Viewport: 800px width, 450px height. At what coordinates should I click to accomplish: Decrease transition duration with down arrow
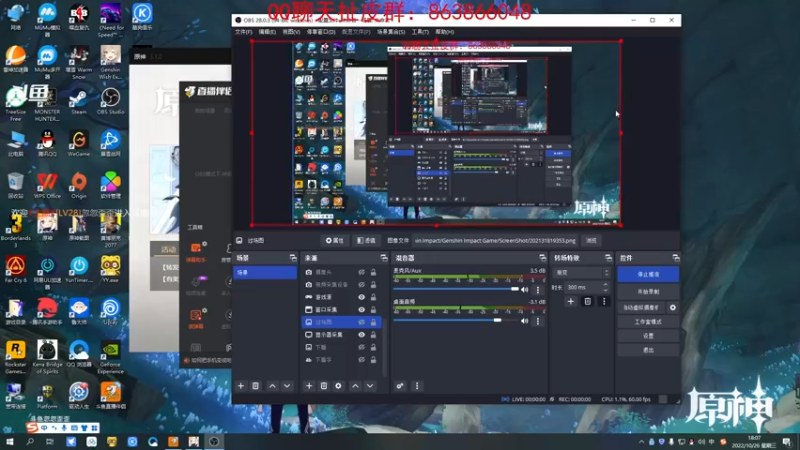tap(606, 290)
